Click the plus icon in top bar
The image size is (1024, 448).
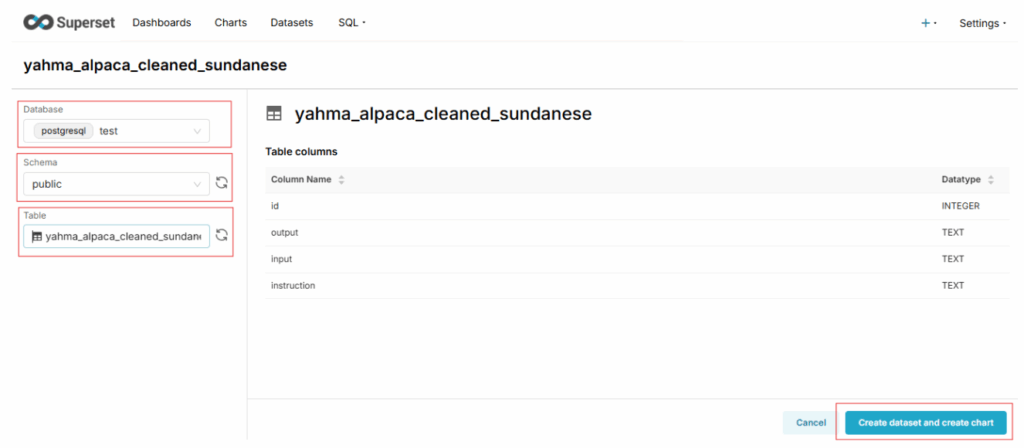[925, 23]
